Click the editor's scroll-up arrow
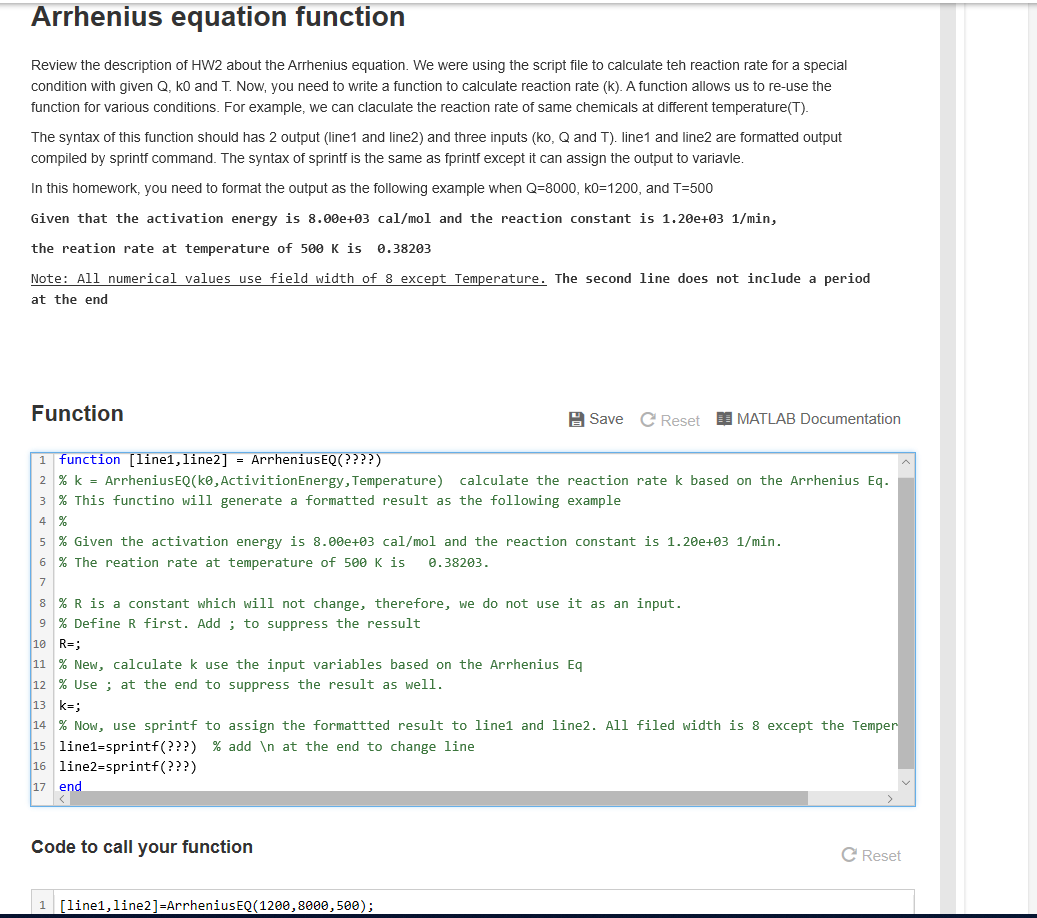This screenshot has height=918, width=1037. 905,462
